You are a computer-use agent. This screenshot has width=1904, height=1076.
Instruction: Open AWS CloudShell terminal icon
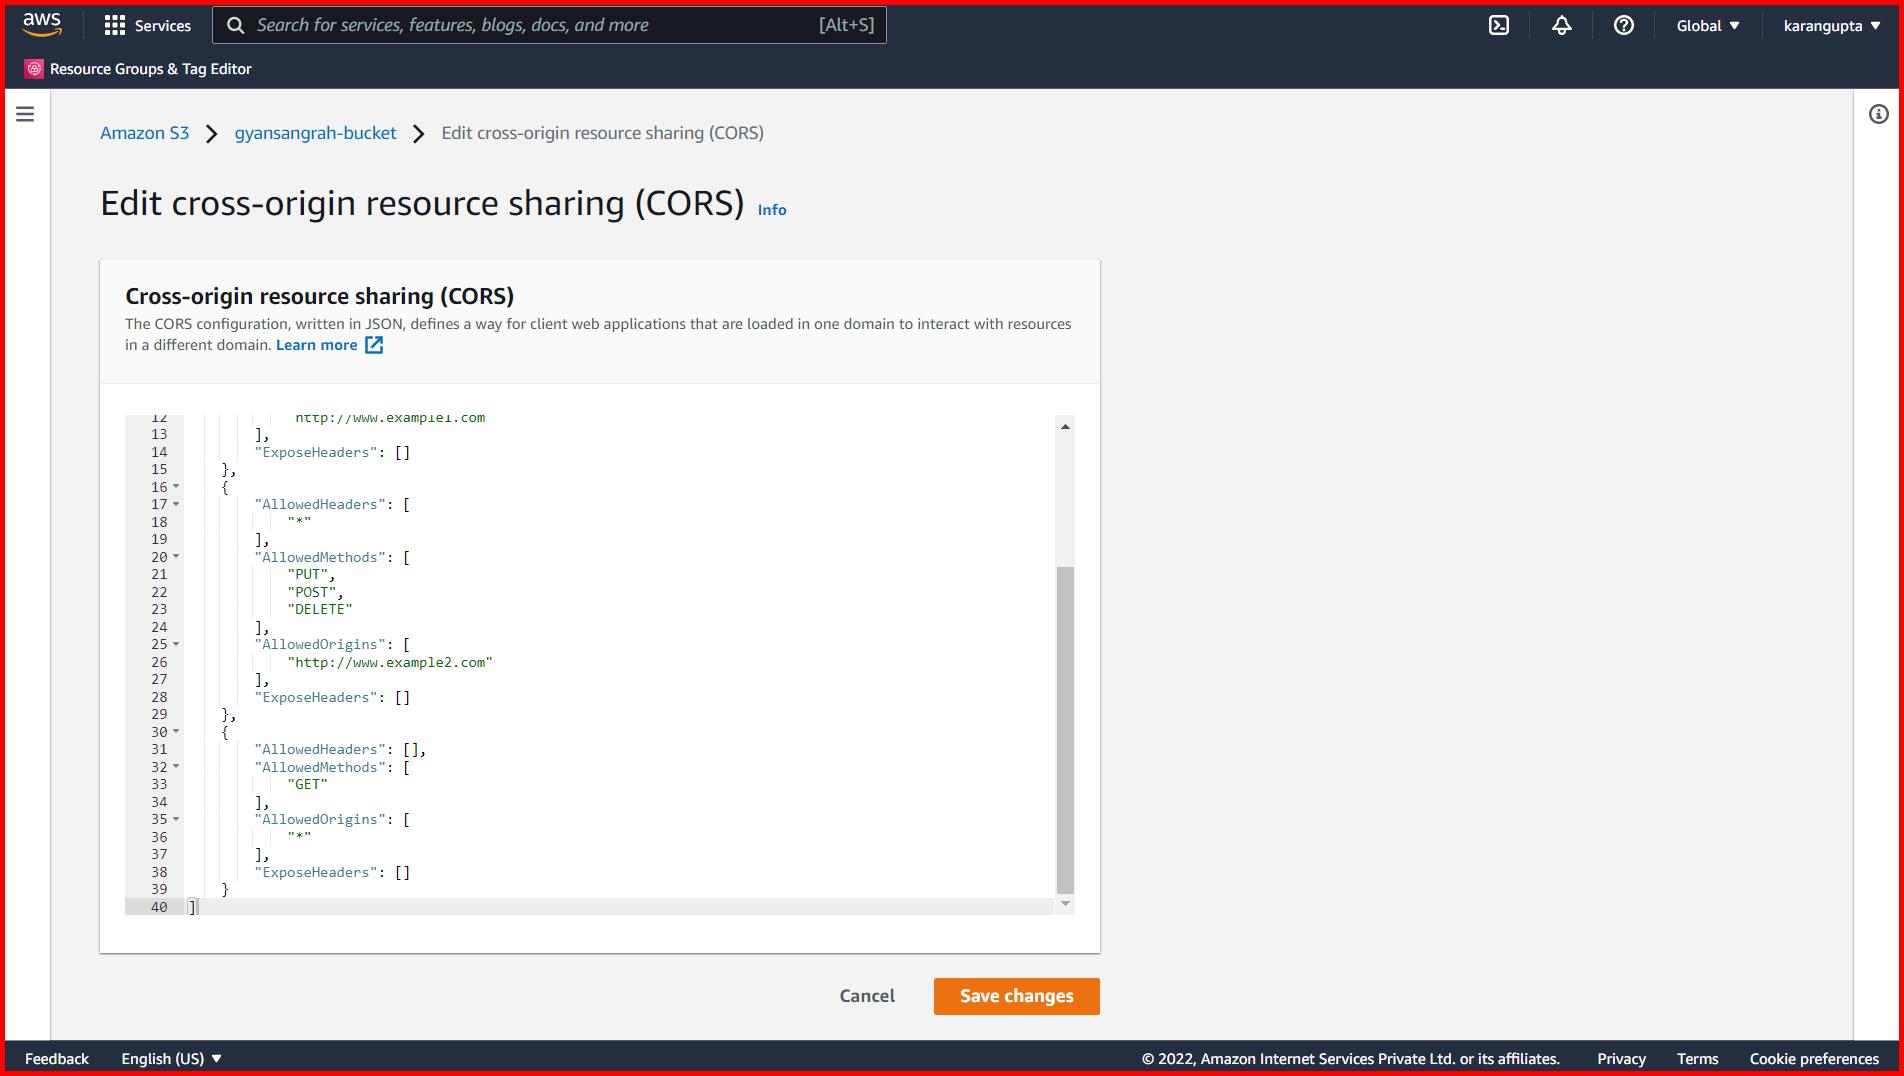click(1500, 25)
